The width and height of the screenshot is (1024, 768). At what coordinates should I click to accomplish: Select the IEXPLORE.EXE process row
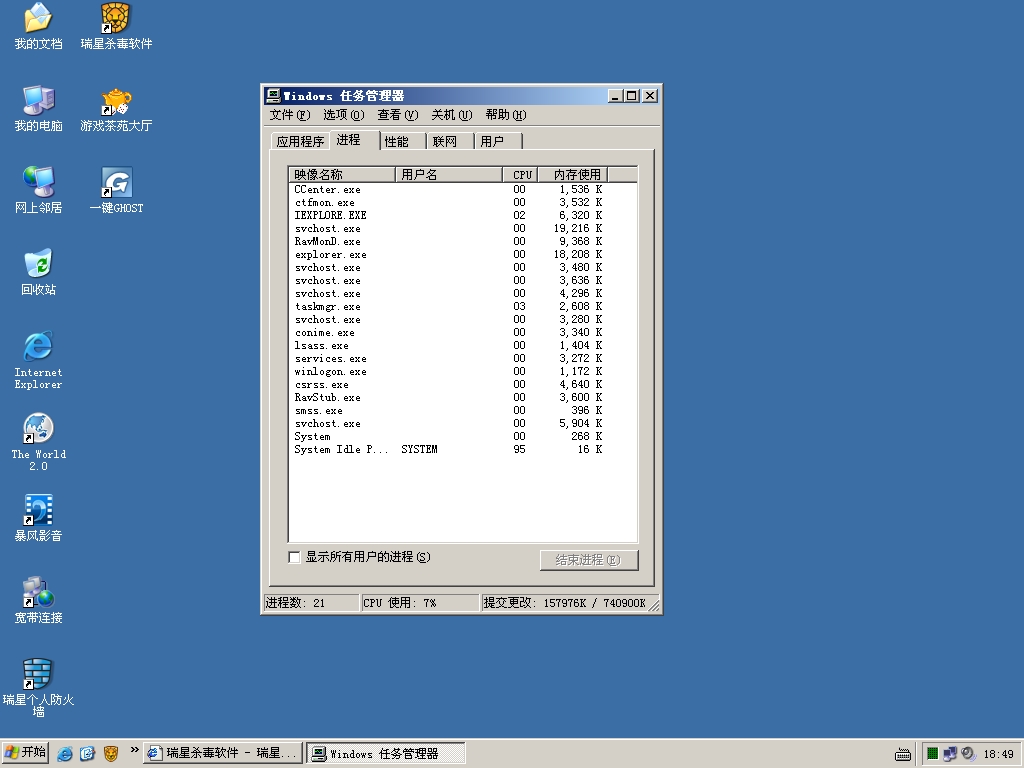[463, 216]
